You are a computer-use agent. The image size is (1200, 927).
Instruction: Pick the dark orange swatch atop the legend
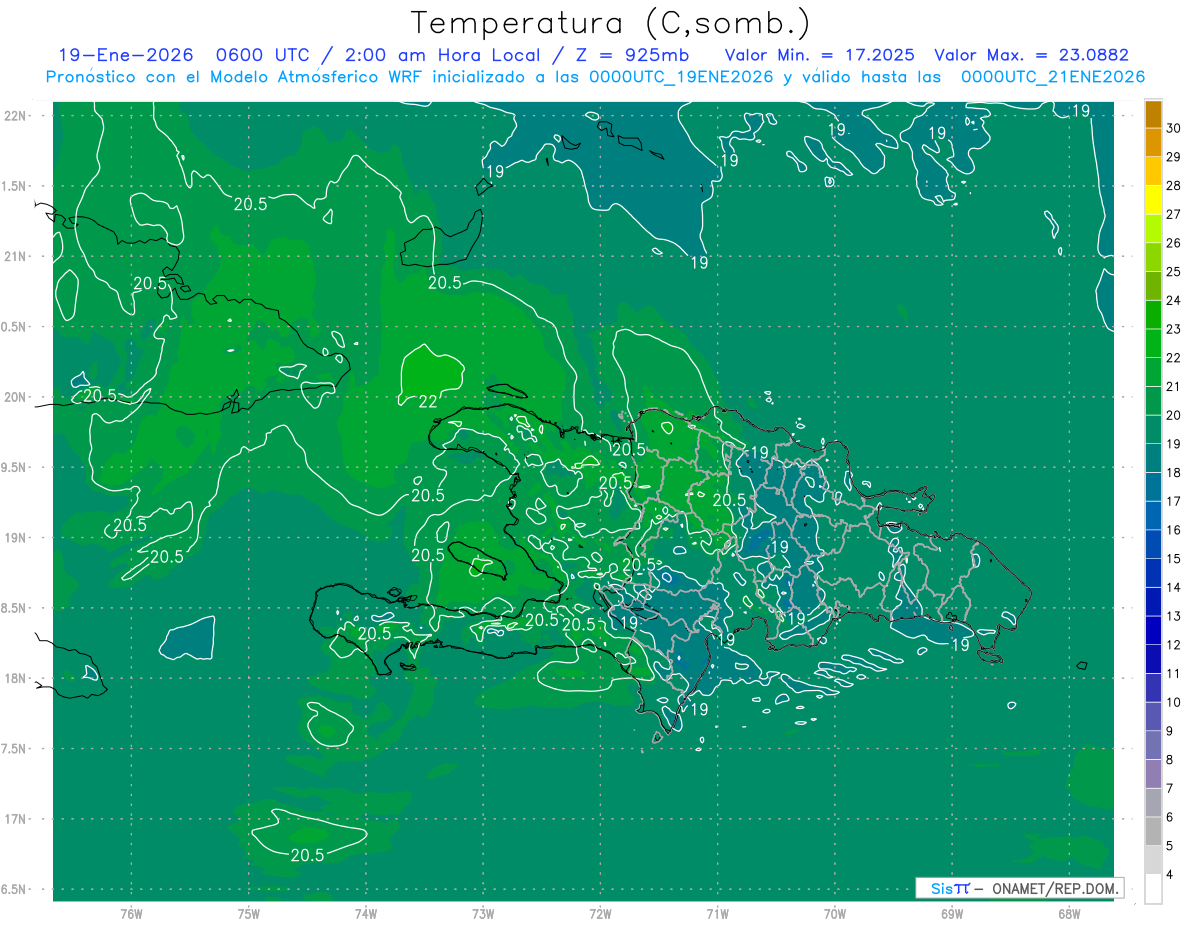pyautogui.click(x=1153, y=113)
